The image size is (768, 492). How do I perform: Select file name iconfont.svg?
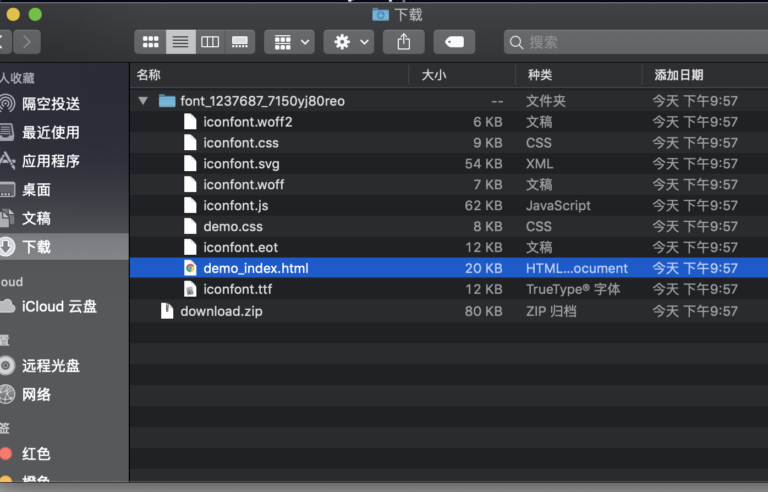(x=241, y=164)
